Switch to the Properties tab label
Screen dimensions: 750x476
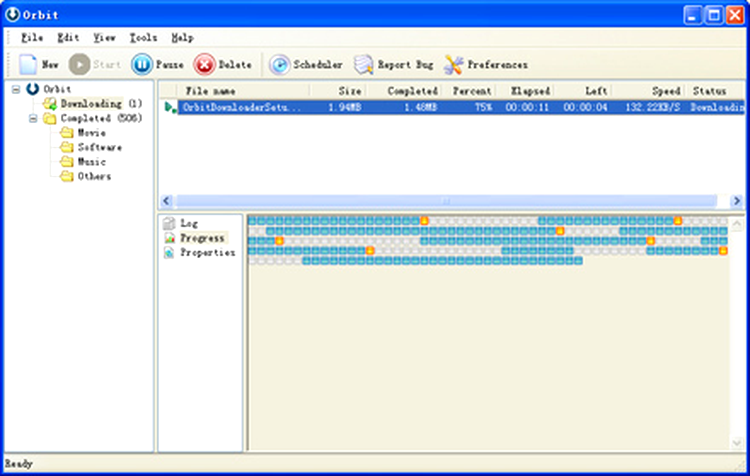[208, 252]
